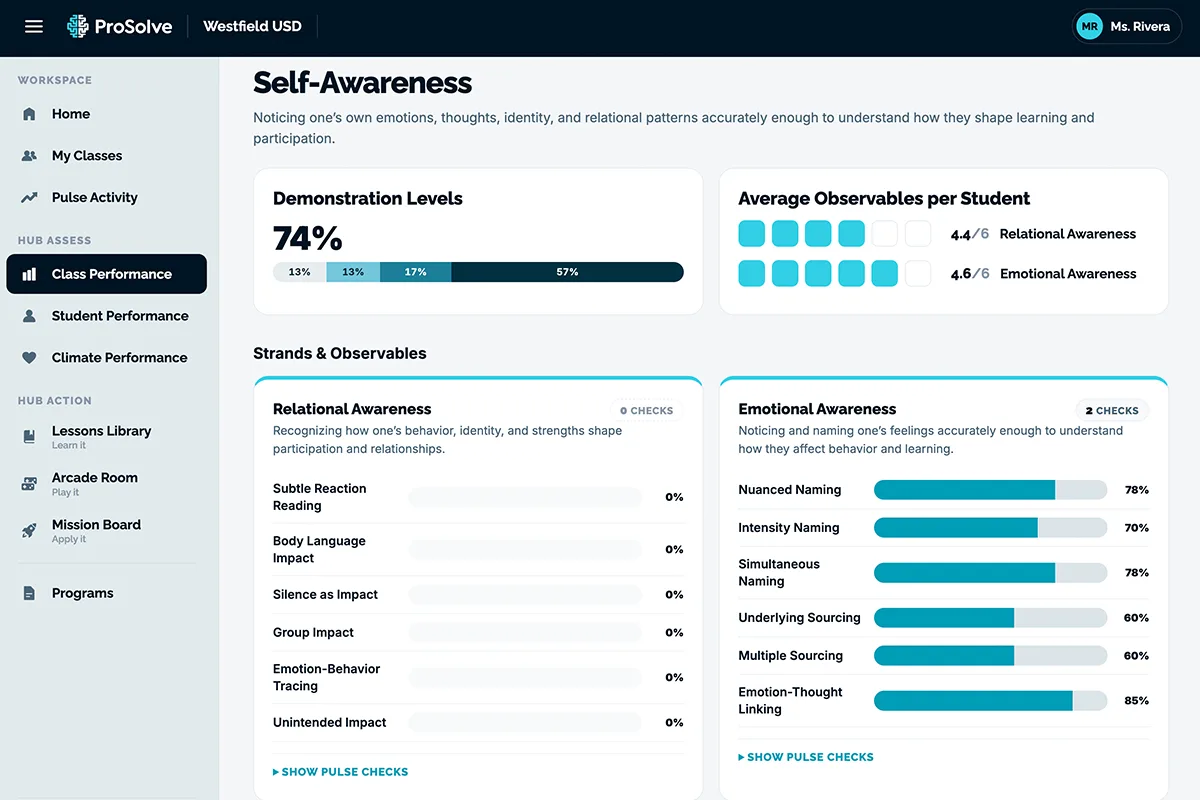The height and width of the screenshot is (800, 1200).
Task: Click the Arcade Room gamepad icon
Action: 30,484
